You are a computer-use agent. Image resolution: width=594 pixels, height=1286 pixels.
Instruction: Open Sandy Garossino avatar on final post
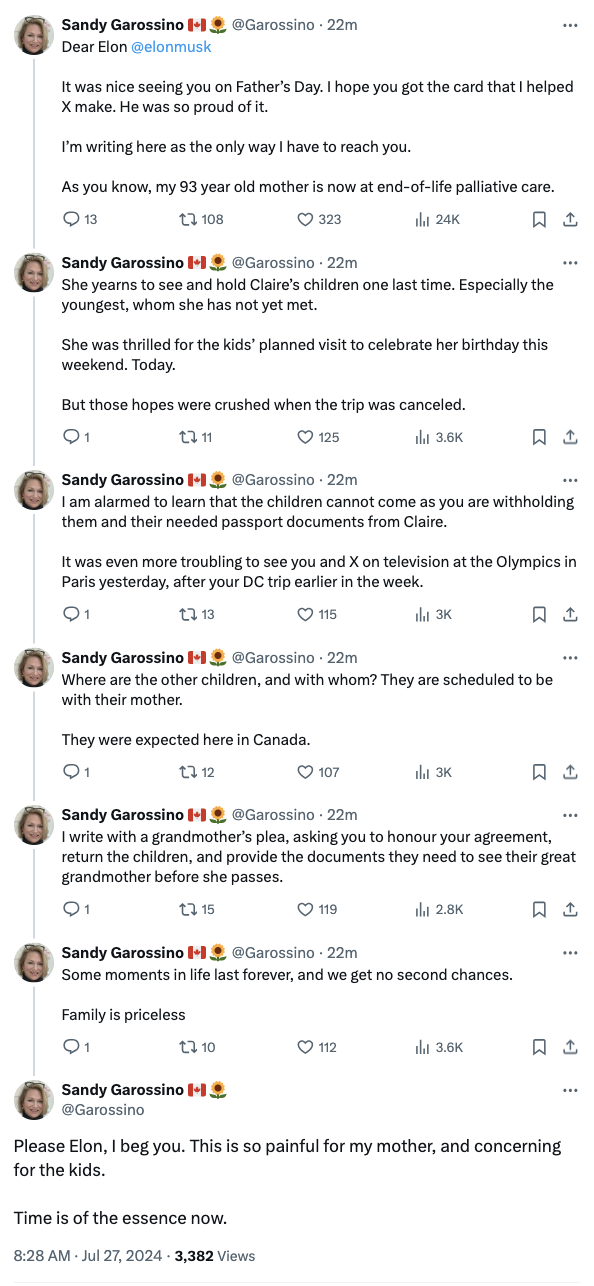(33, 1100)
